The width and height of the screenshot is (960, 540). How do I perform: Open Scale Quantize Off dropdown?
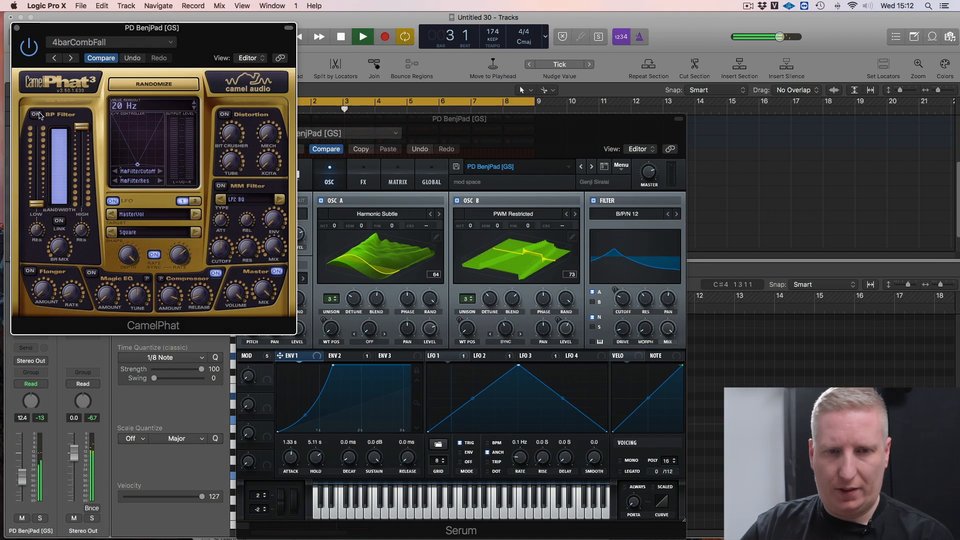(133, 438)
